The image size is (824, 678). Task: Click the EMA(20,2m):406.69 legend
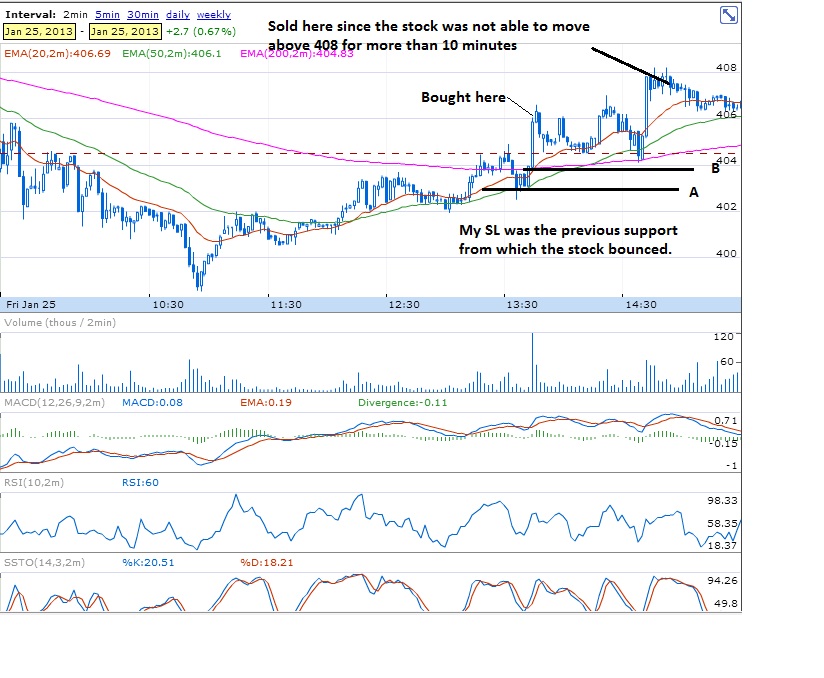pyautogui.click(x=57, y=53)
